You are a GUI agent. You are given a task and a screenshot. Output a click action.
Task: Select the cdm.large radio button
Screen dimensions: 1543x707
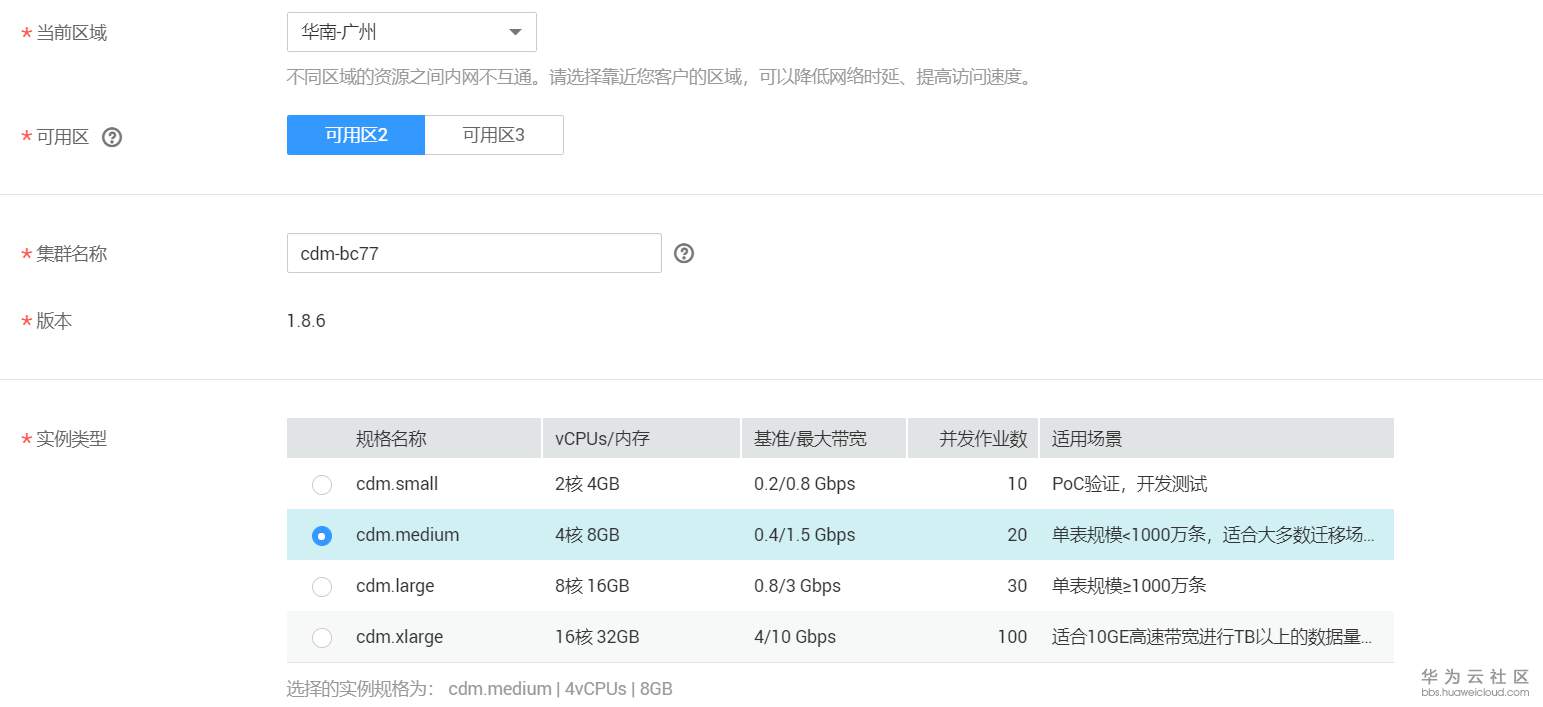pos(322,587)
